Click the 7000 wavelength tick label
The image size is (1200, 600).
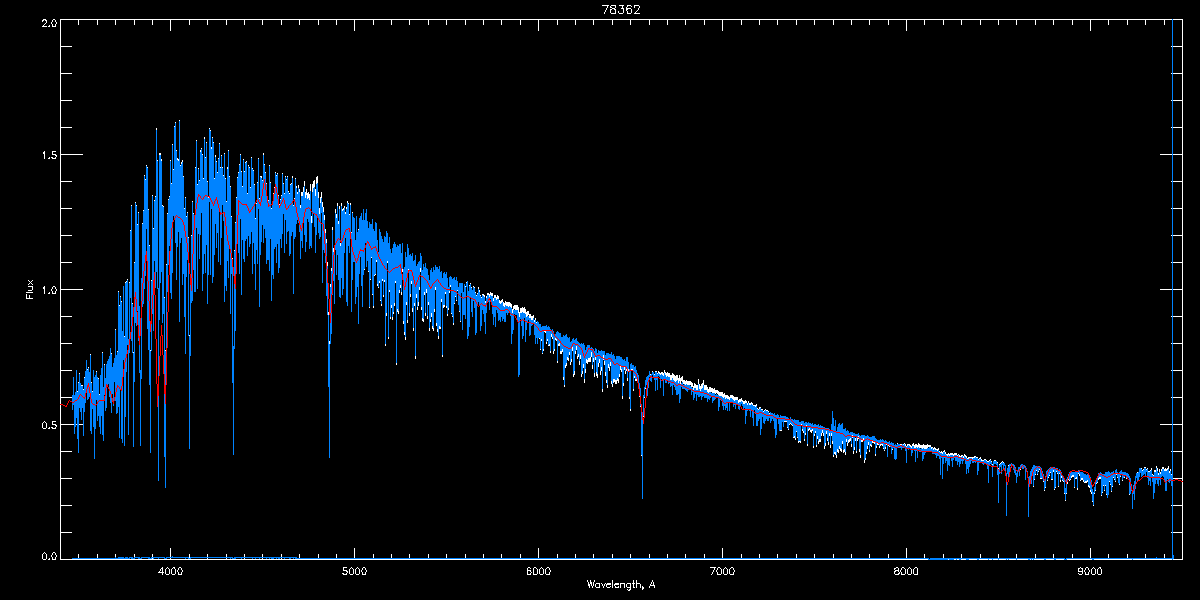click(x=722, y=571)
